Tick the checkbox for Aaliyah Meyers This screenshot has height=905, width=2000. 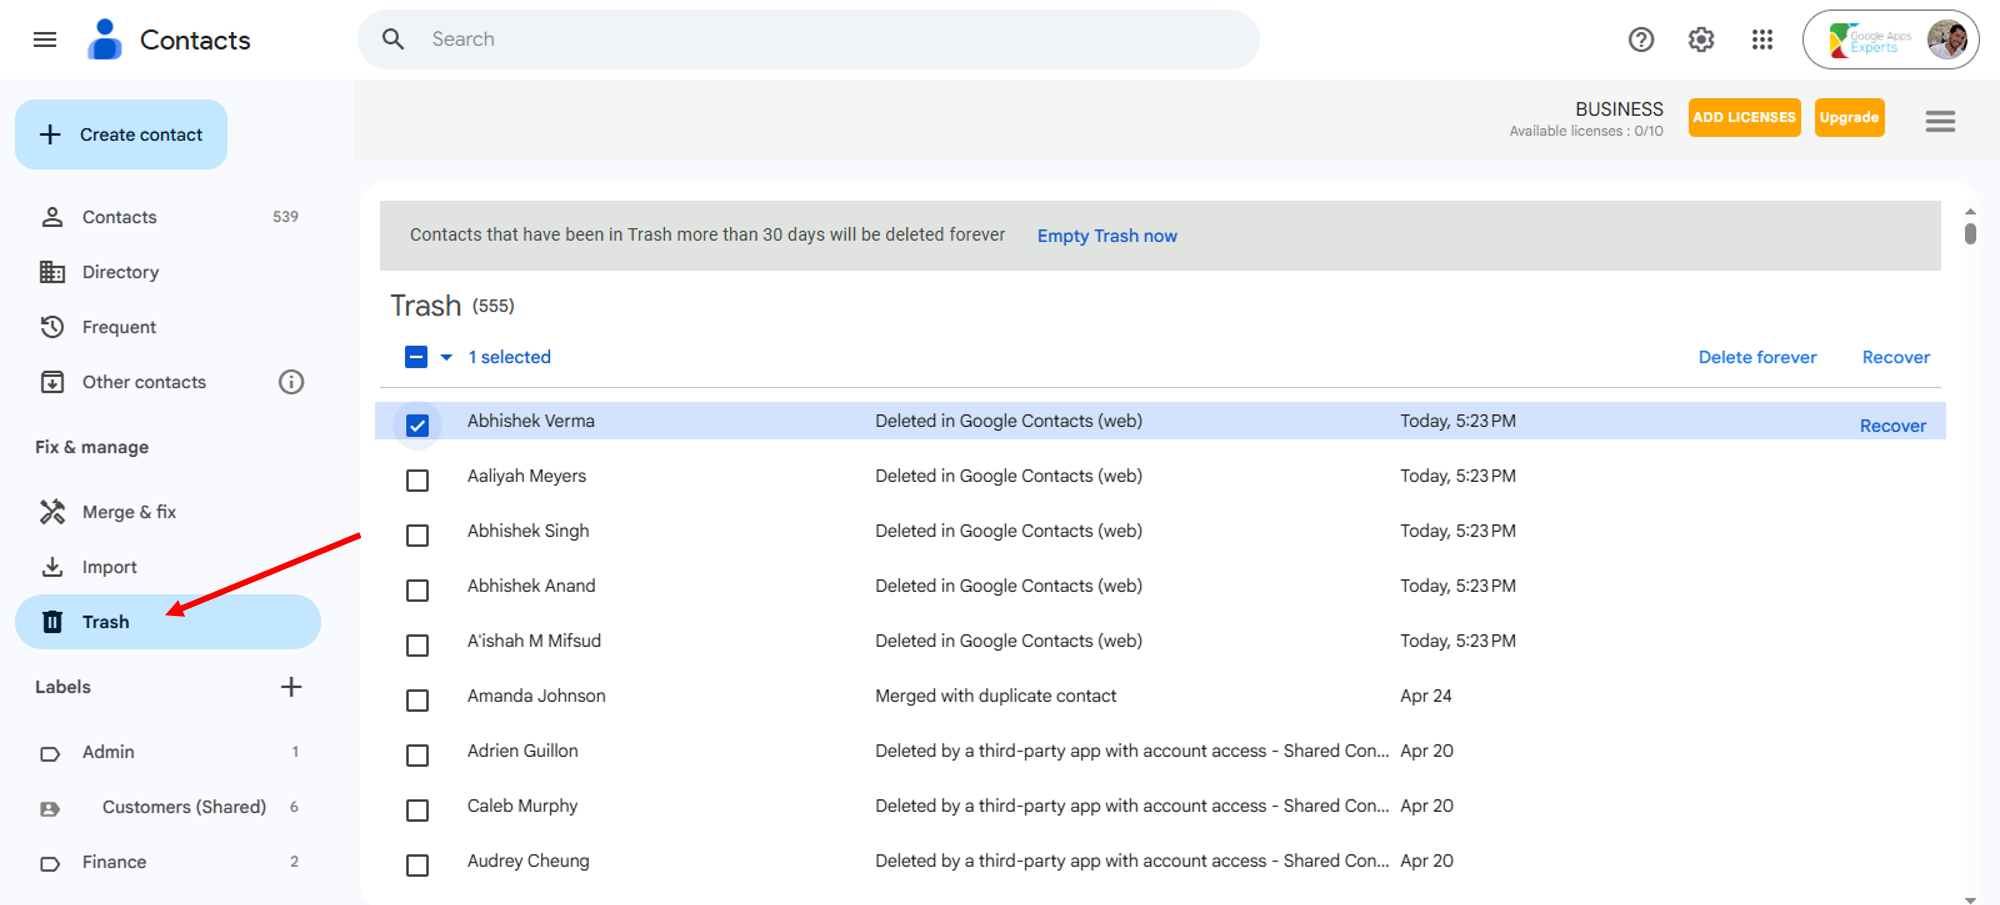click(417, 480)
